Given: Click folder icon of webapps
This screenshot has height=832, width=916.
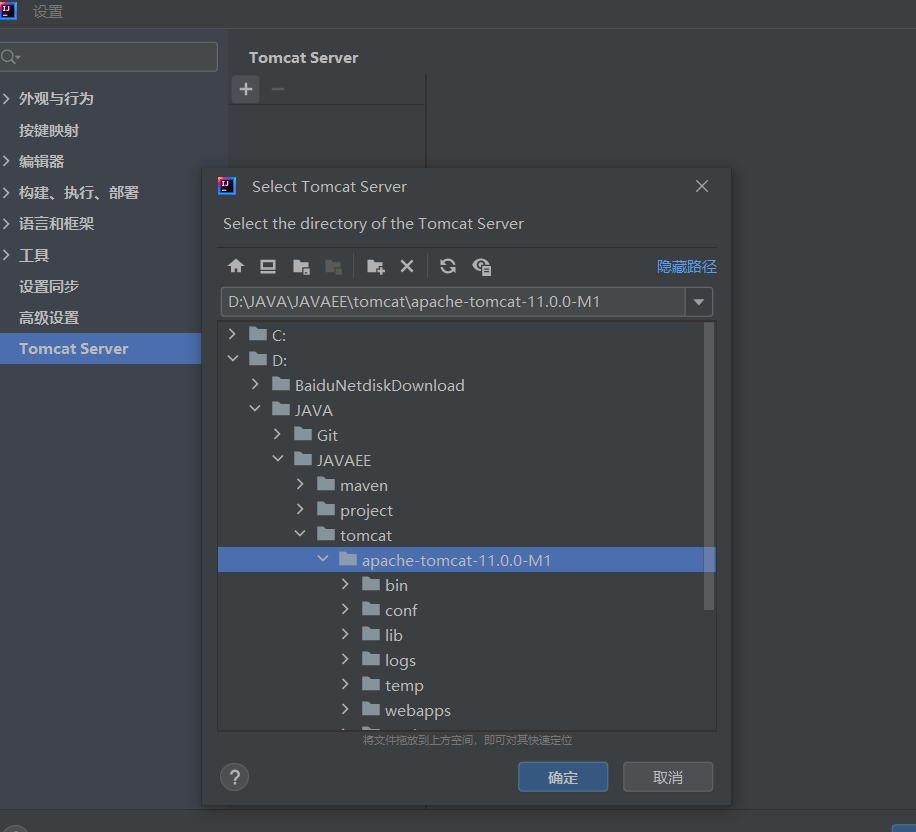Looking at the screenshot, I should pyautogui.click(x=371, y=709).
